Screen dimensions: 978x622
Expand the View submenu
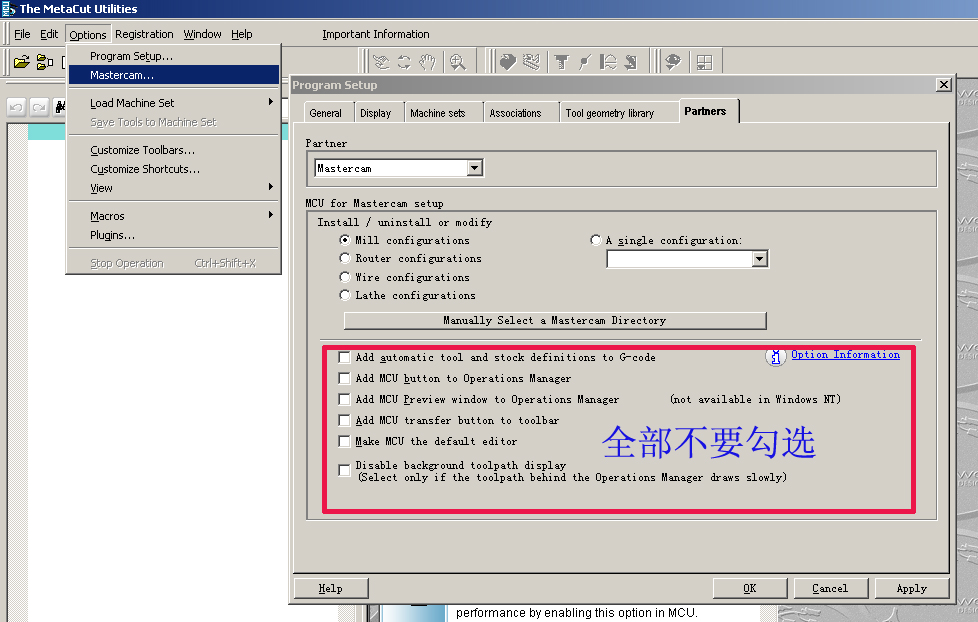coord(173,188)
